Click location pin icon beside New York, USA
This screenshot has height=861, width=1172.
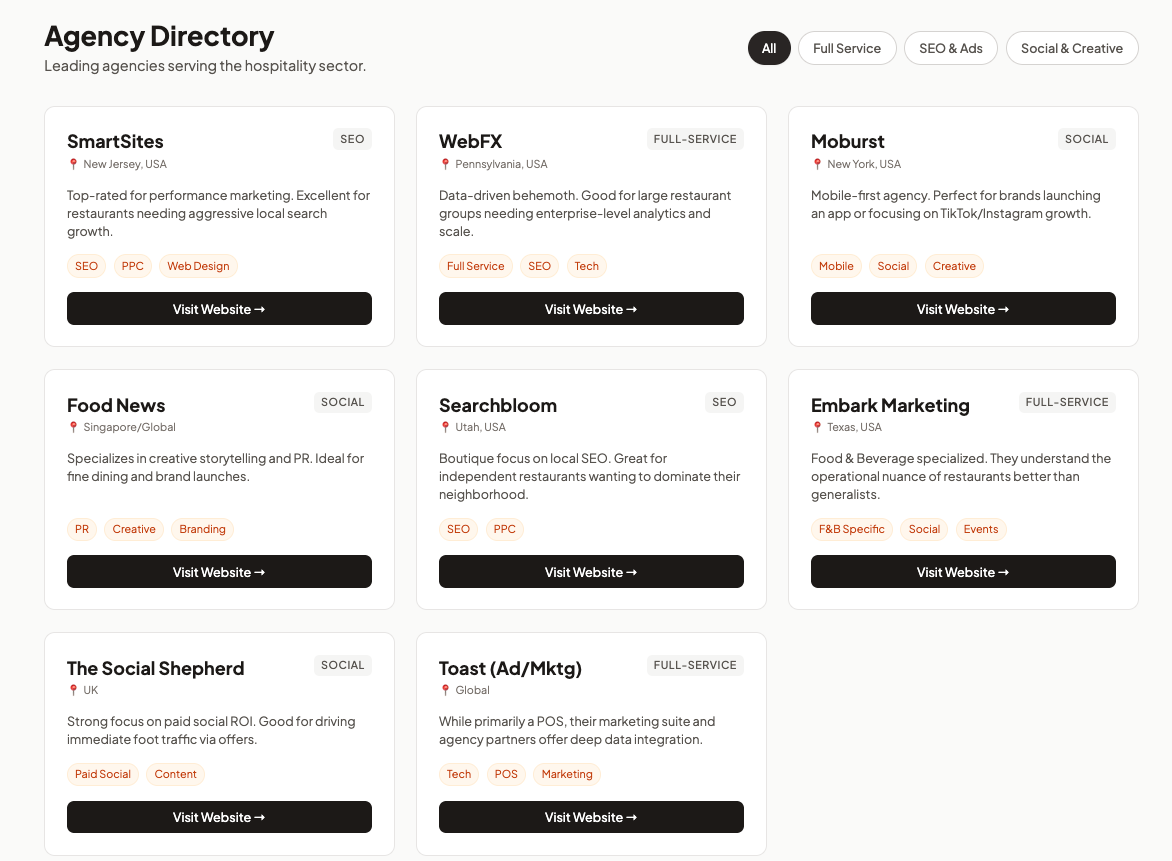click(817, 164)
